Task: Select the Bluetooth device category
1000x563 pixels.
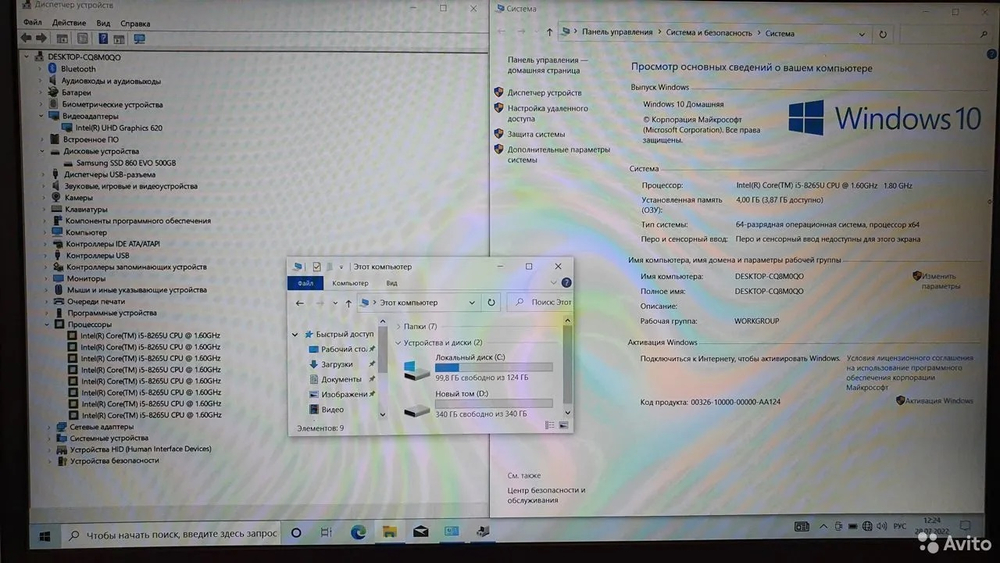Action: (x=78, y=69)
